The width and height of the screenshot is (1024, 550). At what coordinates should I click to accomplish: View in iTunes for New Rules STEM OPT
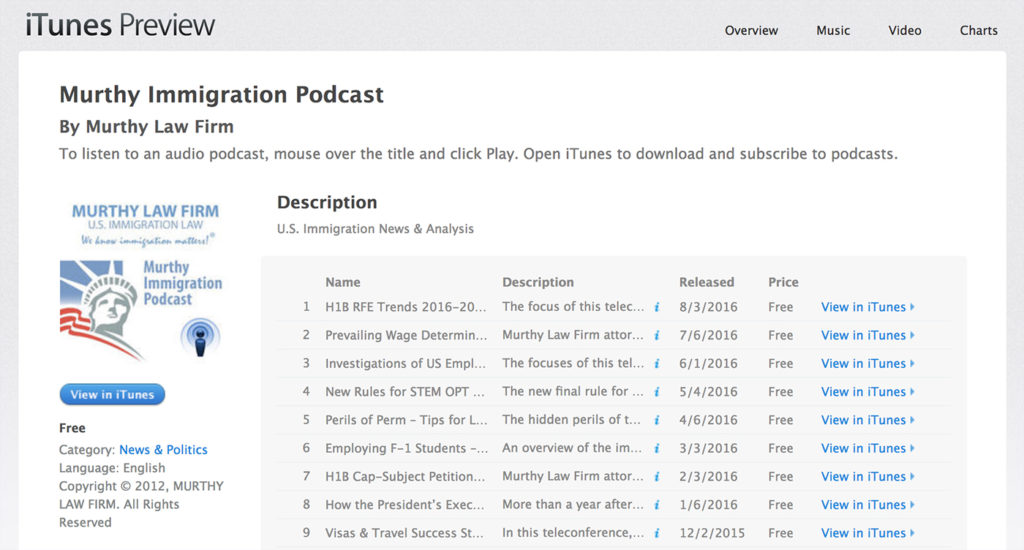coord(867,392)
